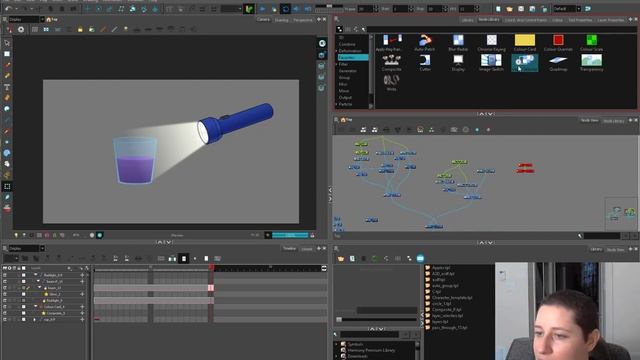Click the top camera view side icon
Viewport: 640px width, 360px height.
pyautogui.click(x=322, y=43)
